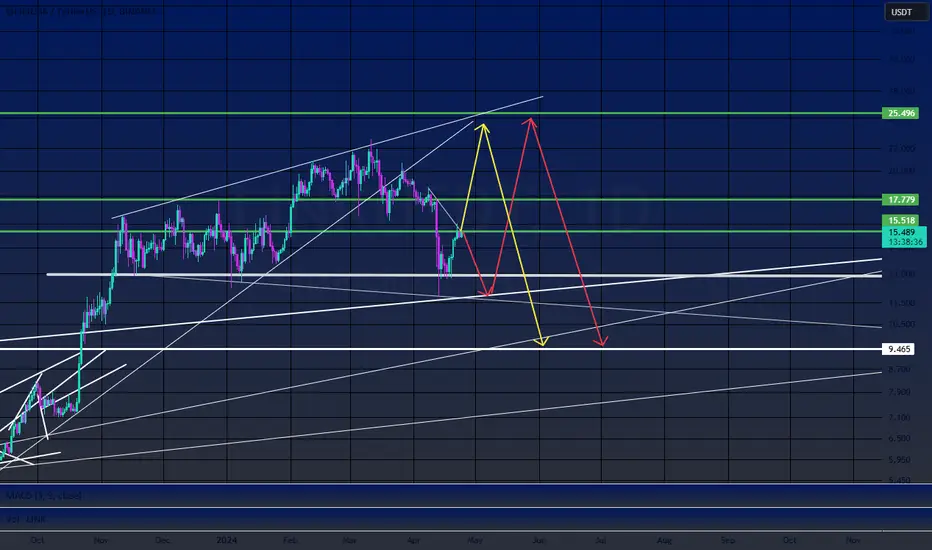Open the USDT currency selector

(906, 12)
